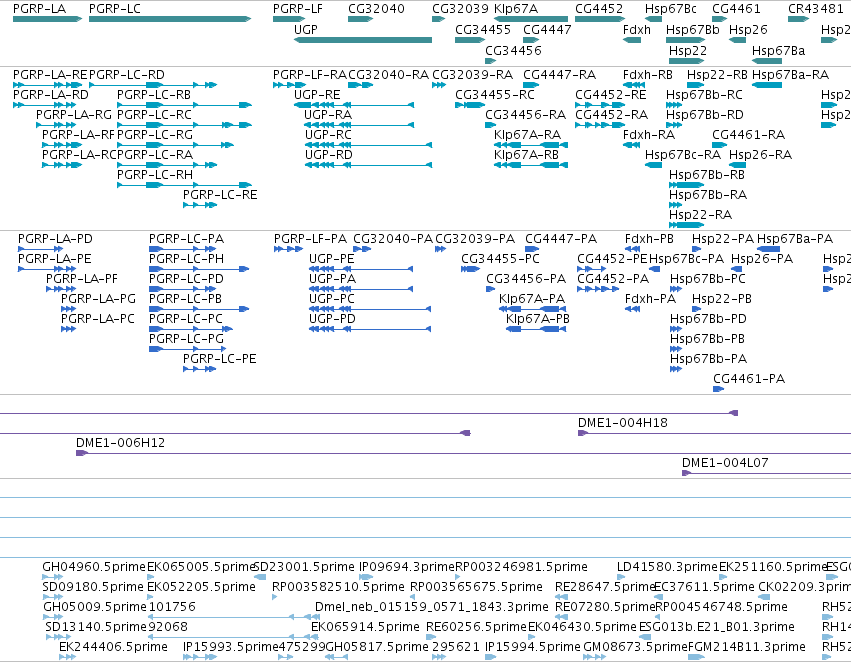Image resolution: width=851 pixels, height=662 pixels.
Task: Select EST RP003246981.5prime
Action: (x=458, y=577)
